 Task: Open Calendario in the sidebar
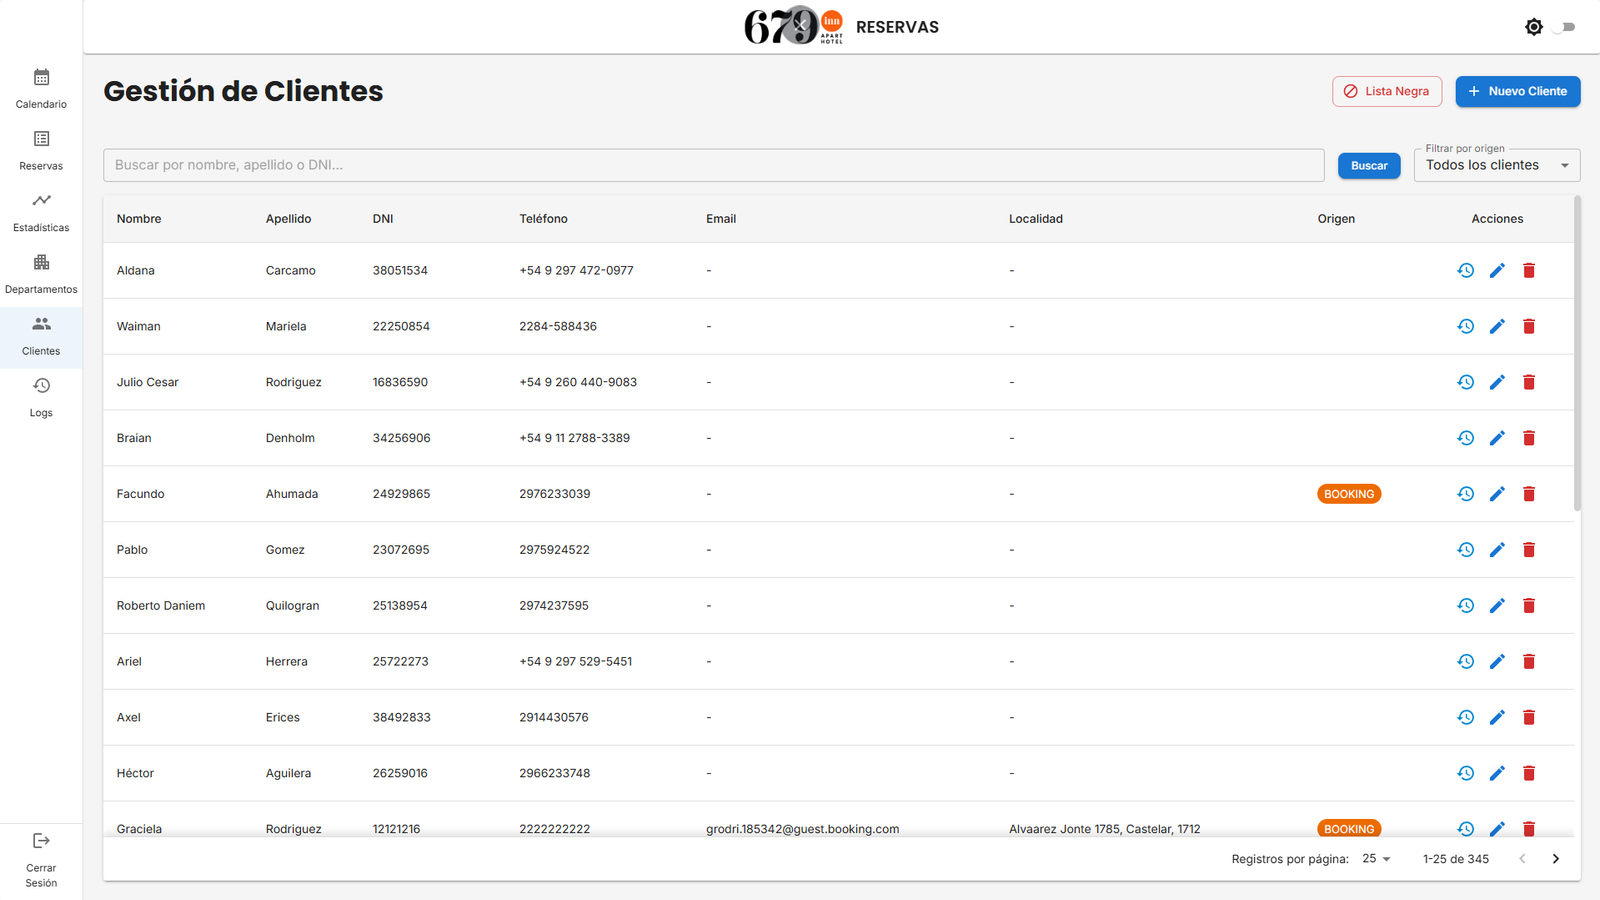pos(41,89)
